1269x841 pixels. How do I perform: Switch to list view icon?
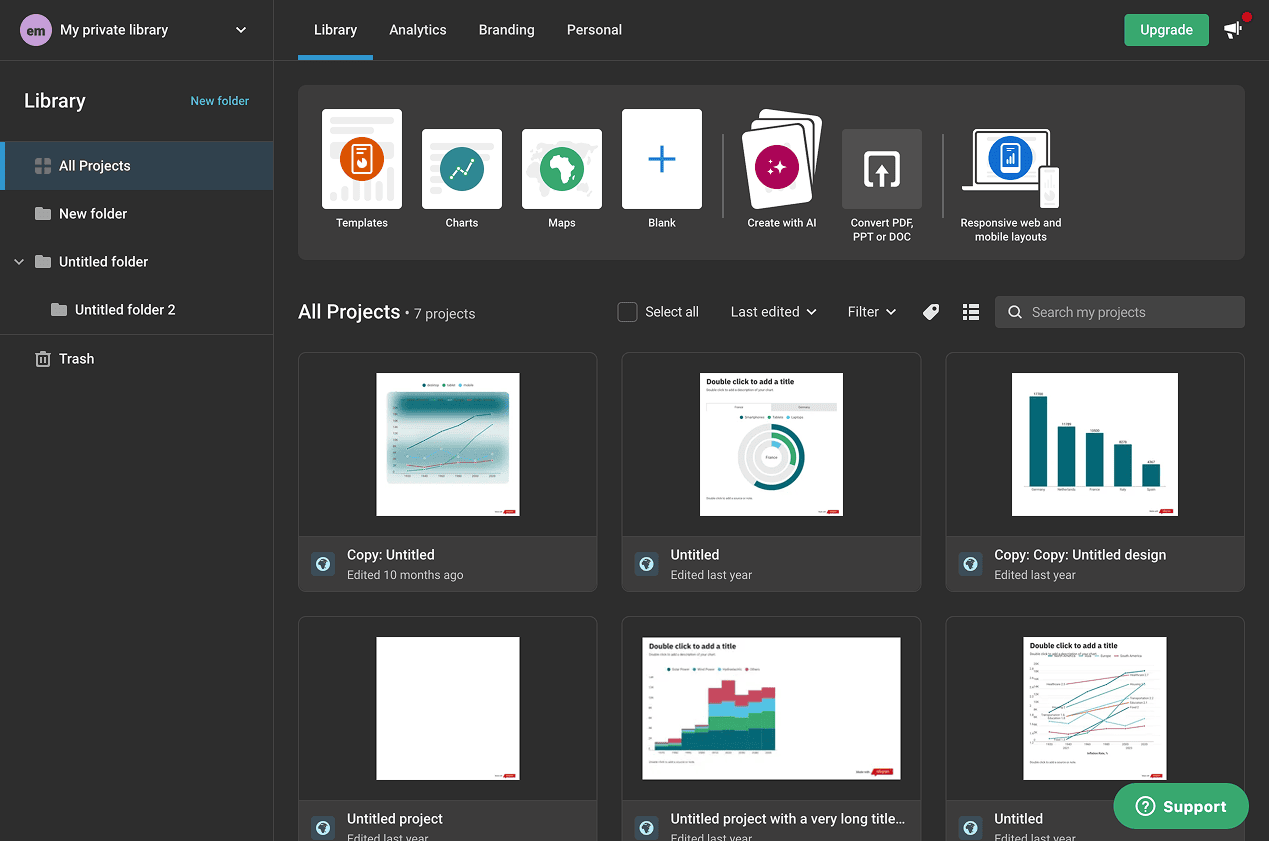click(971, 312)
